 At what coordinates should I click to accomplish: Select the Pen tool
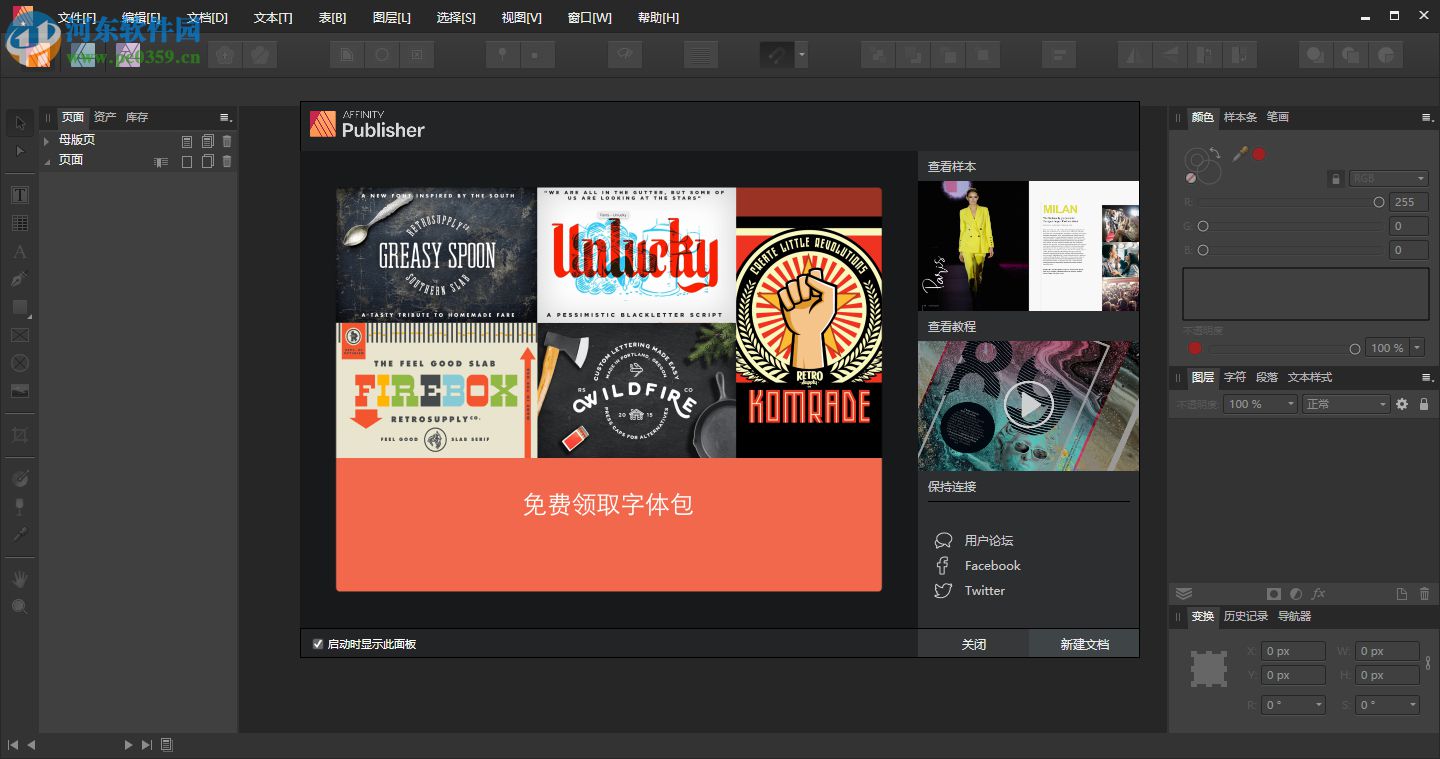[x=19, y=278]
